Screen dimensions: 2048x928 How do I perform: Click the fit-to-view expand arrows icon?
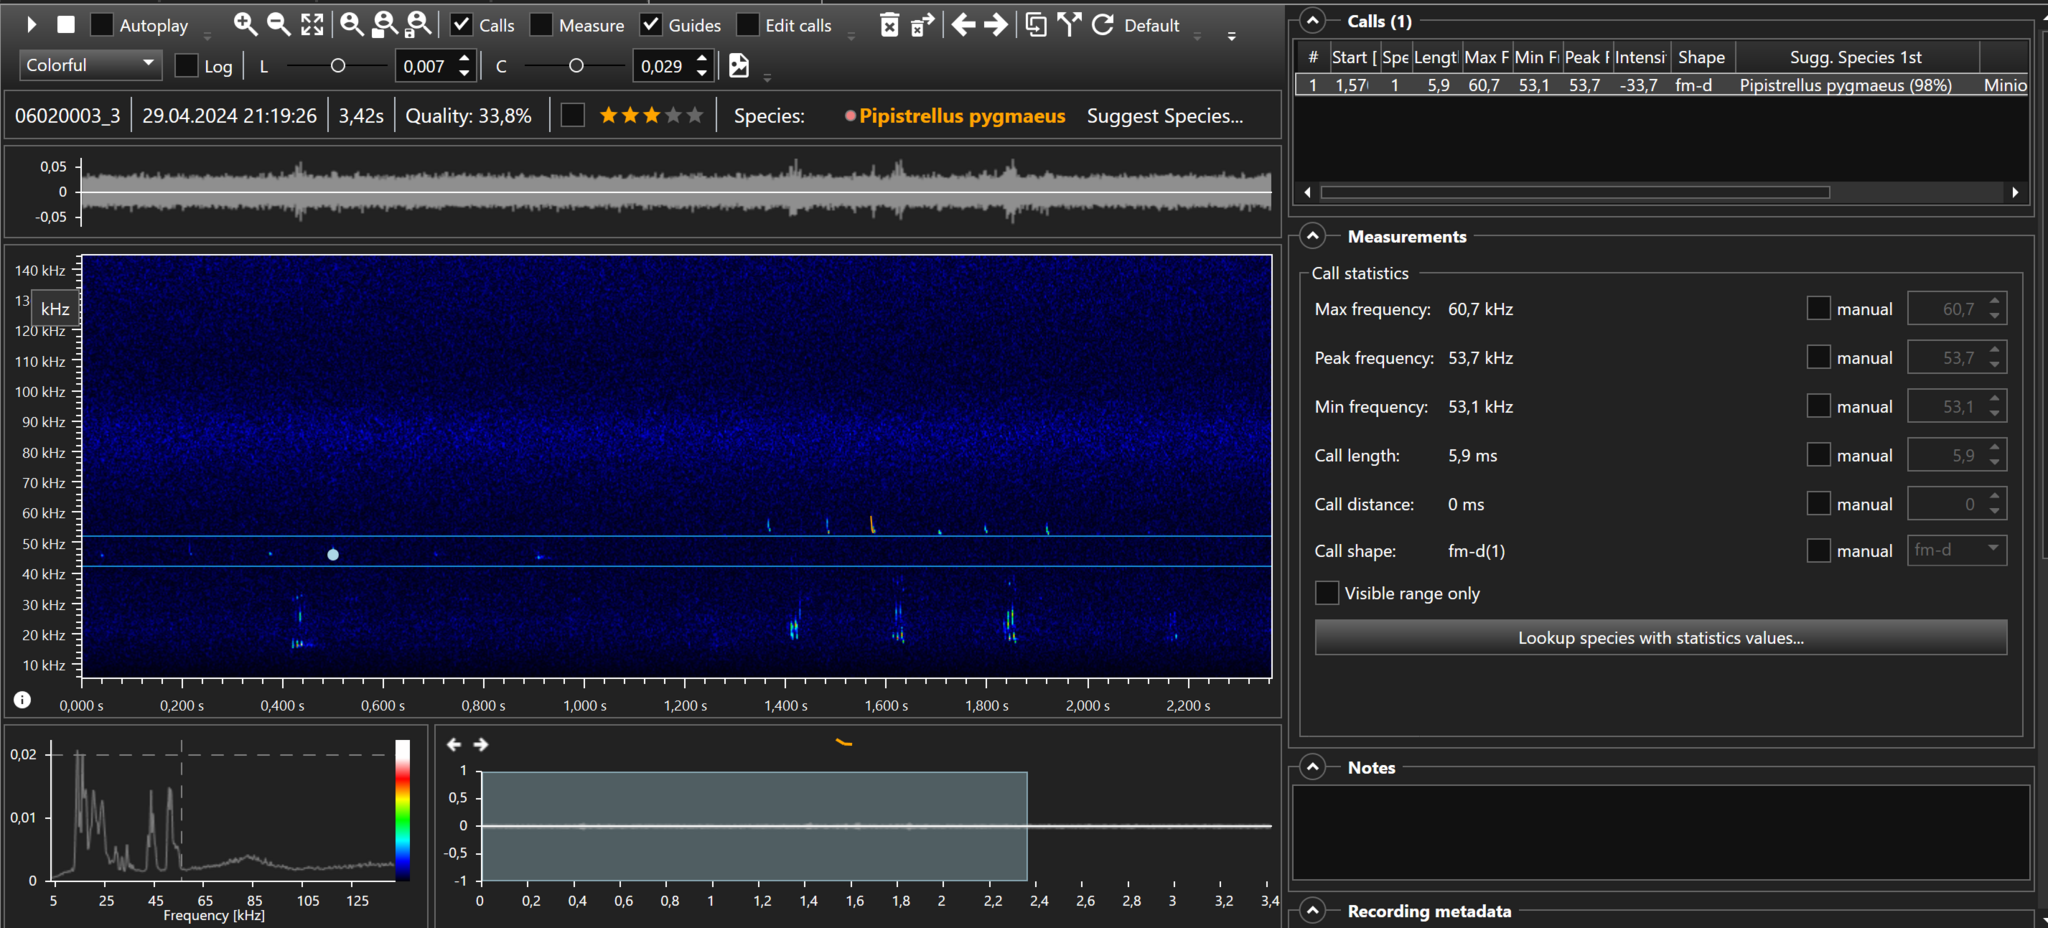(313, 25)
